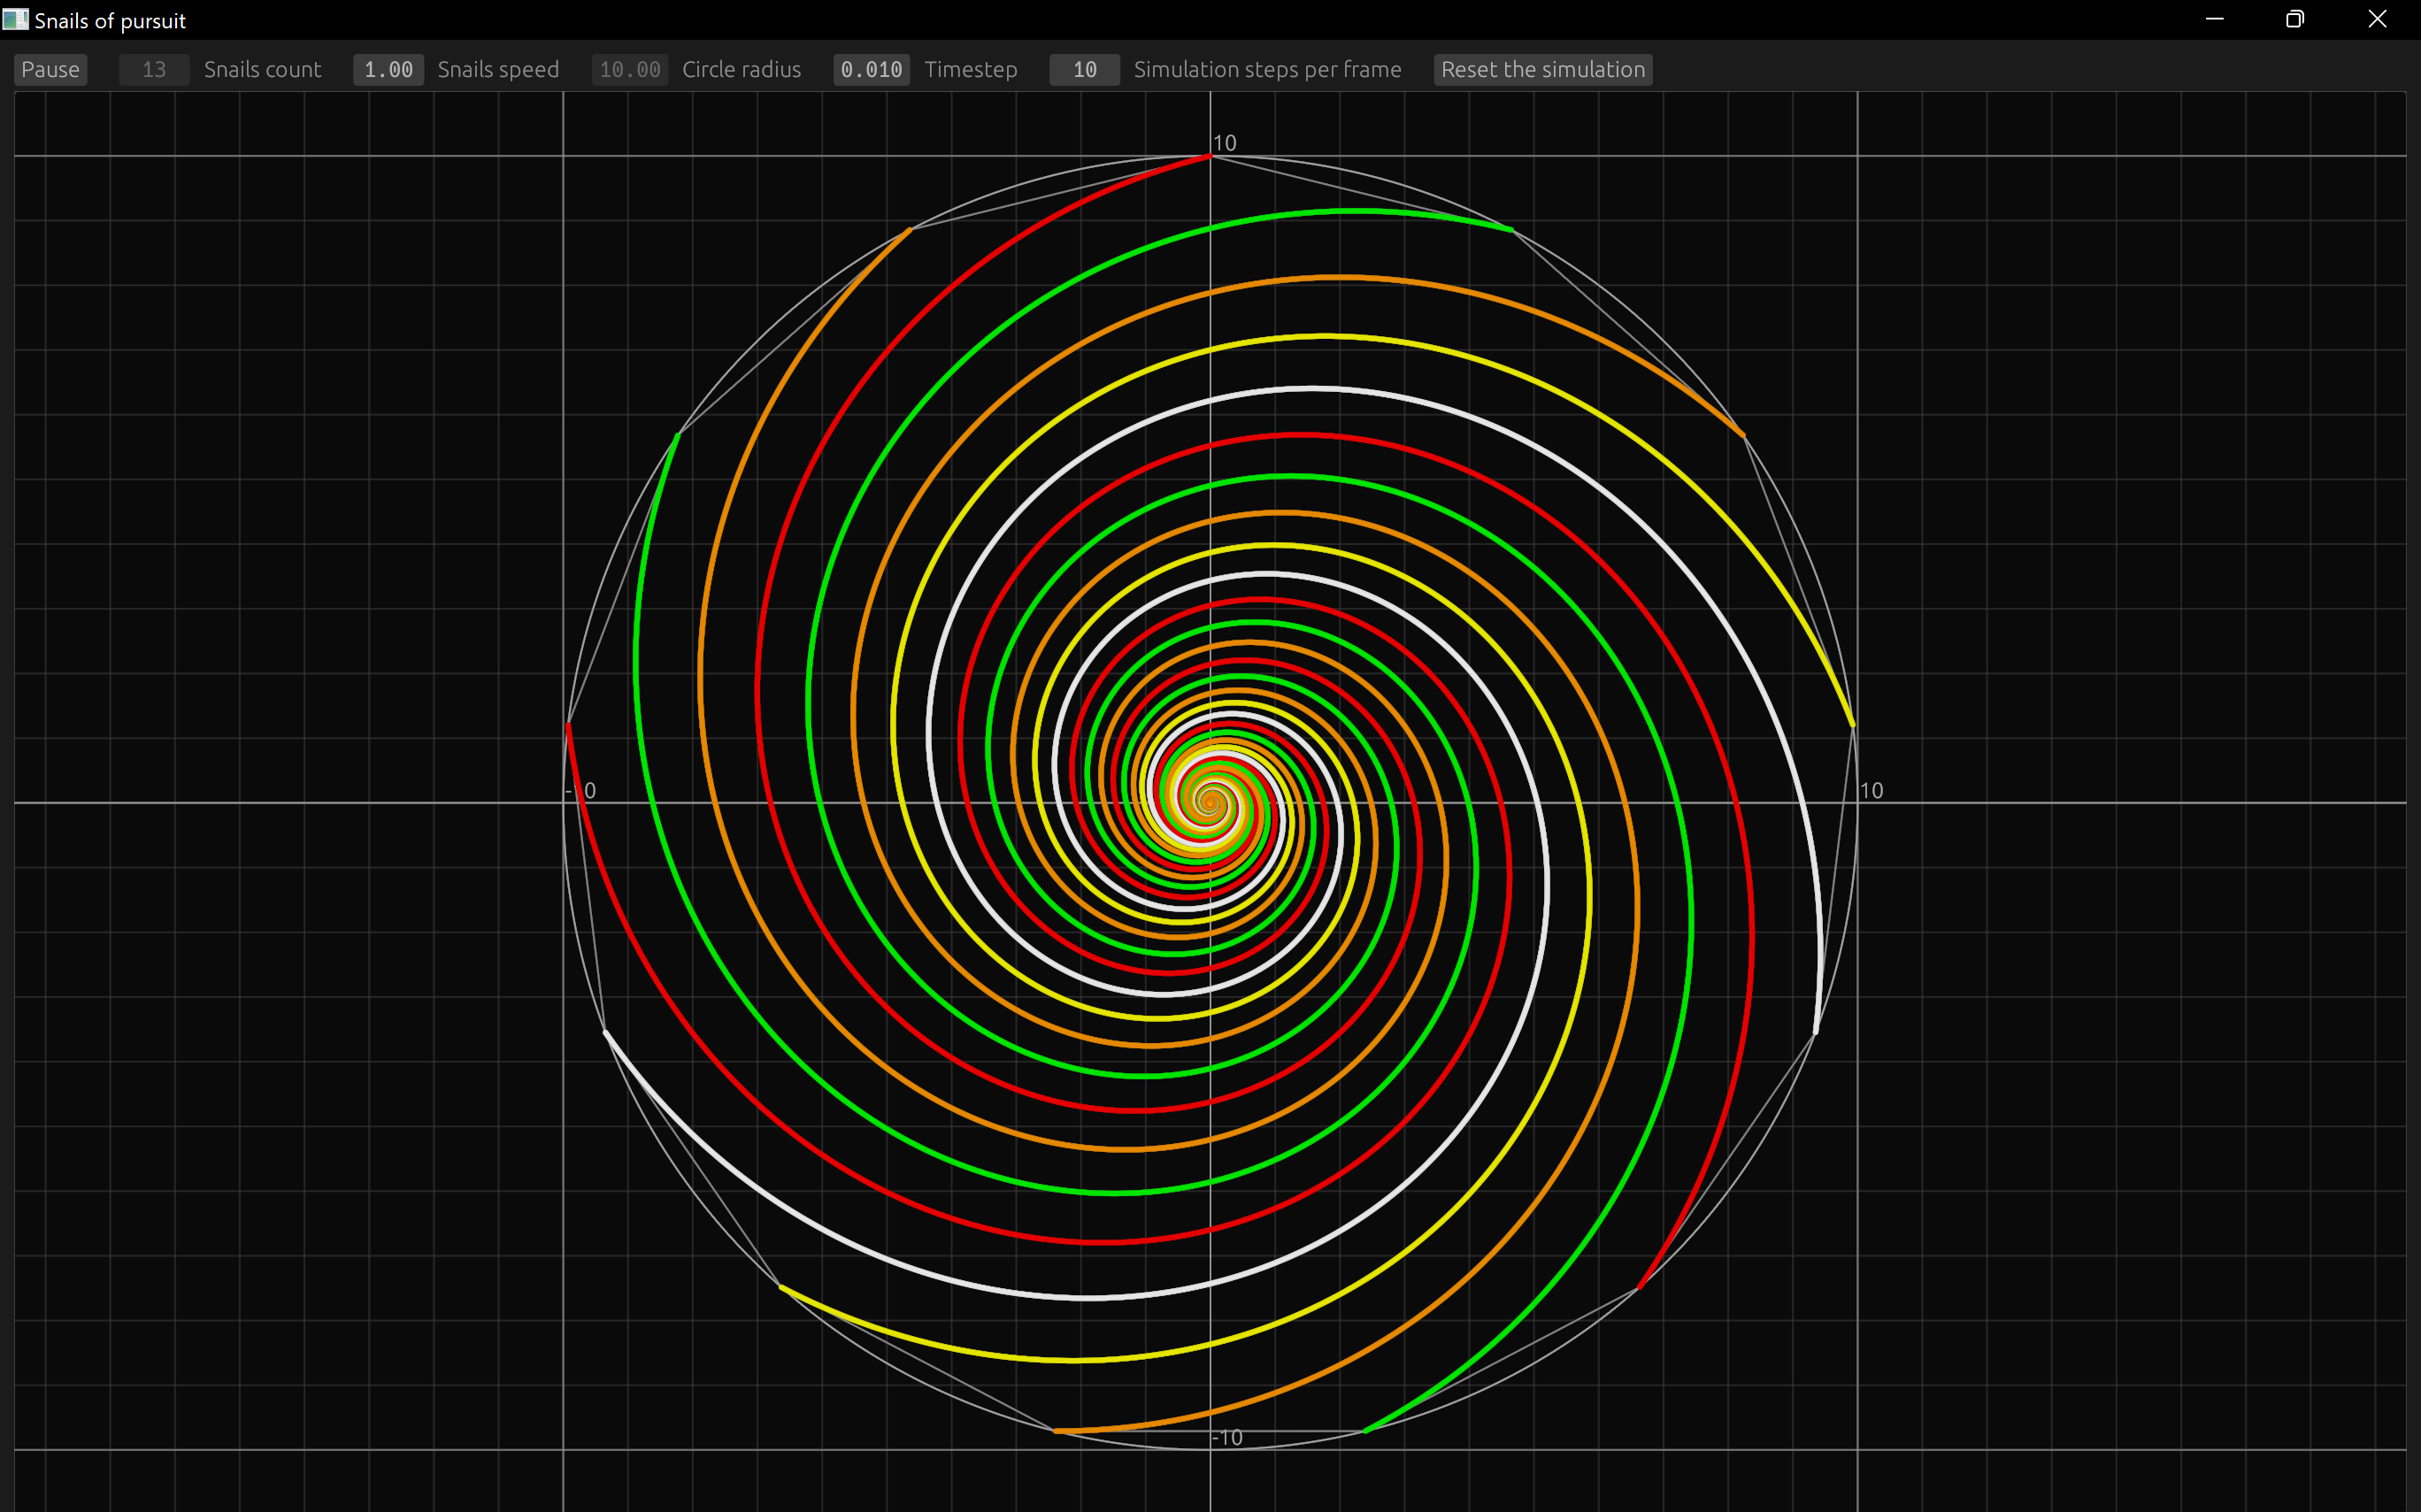Click the Snails of pursuit title text
This screenshot has width=2421, height=1512.
pos(110,19)
